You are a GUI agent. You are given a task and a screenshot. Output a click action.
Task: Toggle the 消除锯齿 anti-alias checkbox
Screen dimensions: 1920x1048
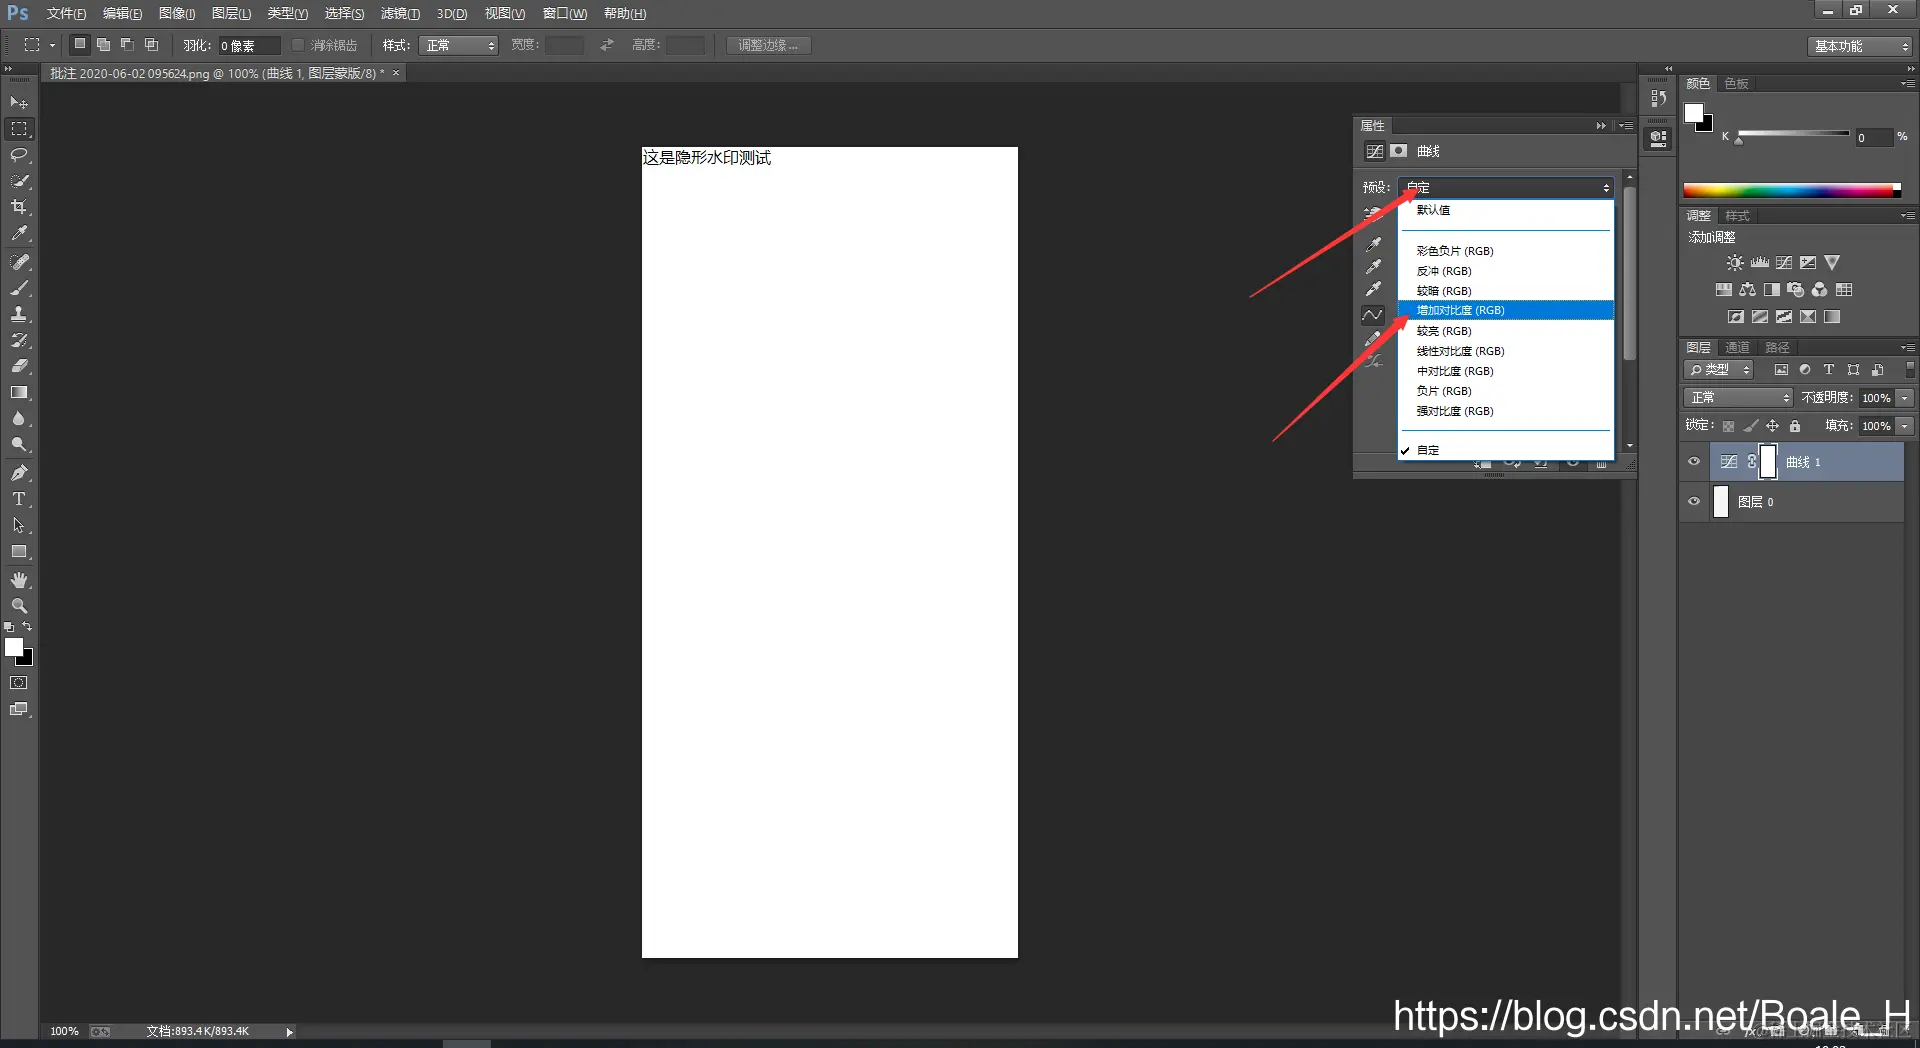pos(298,45)
